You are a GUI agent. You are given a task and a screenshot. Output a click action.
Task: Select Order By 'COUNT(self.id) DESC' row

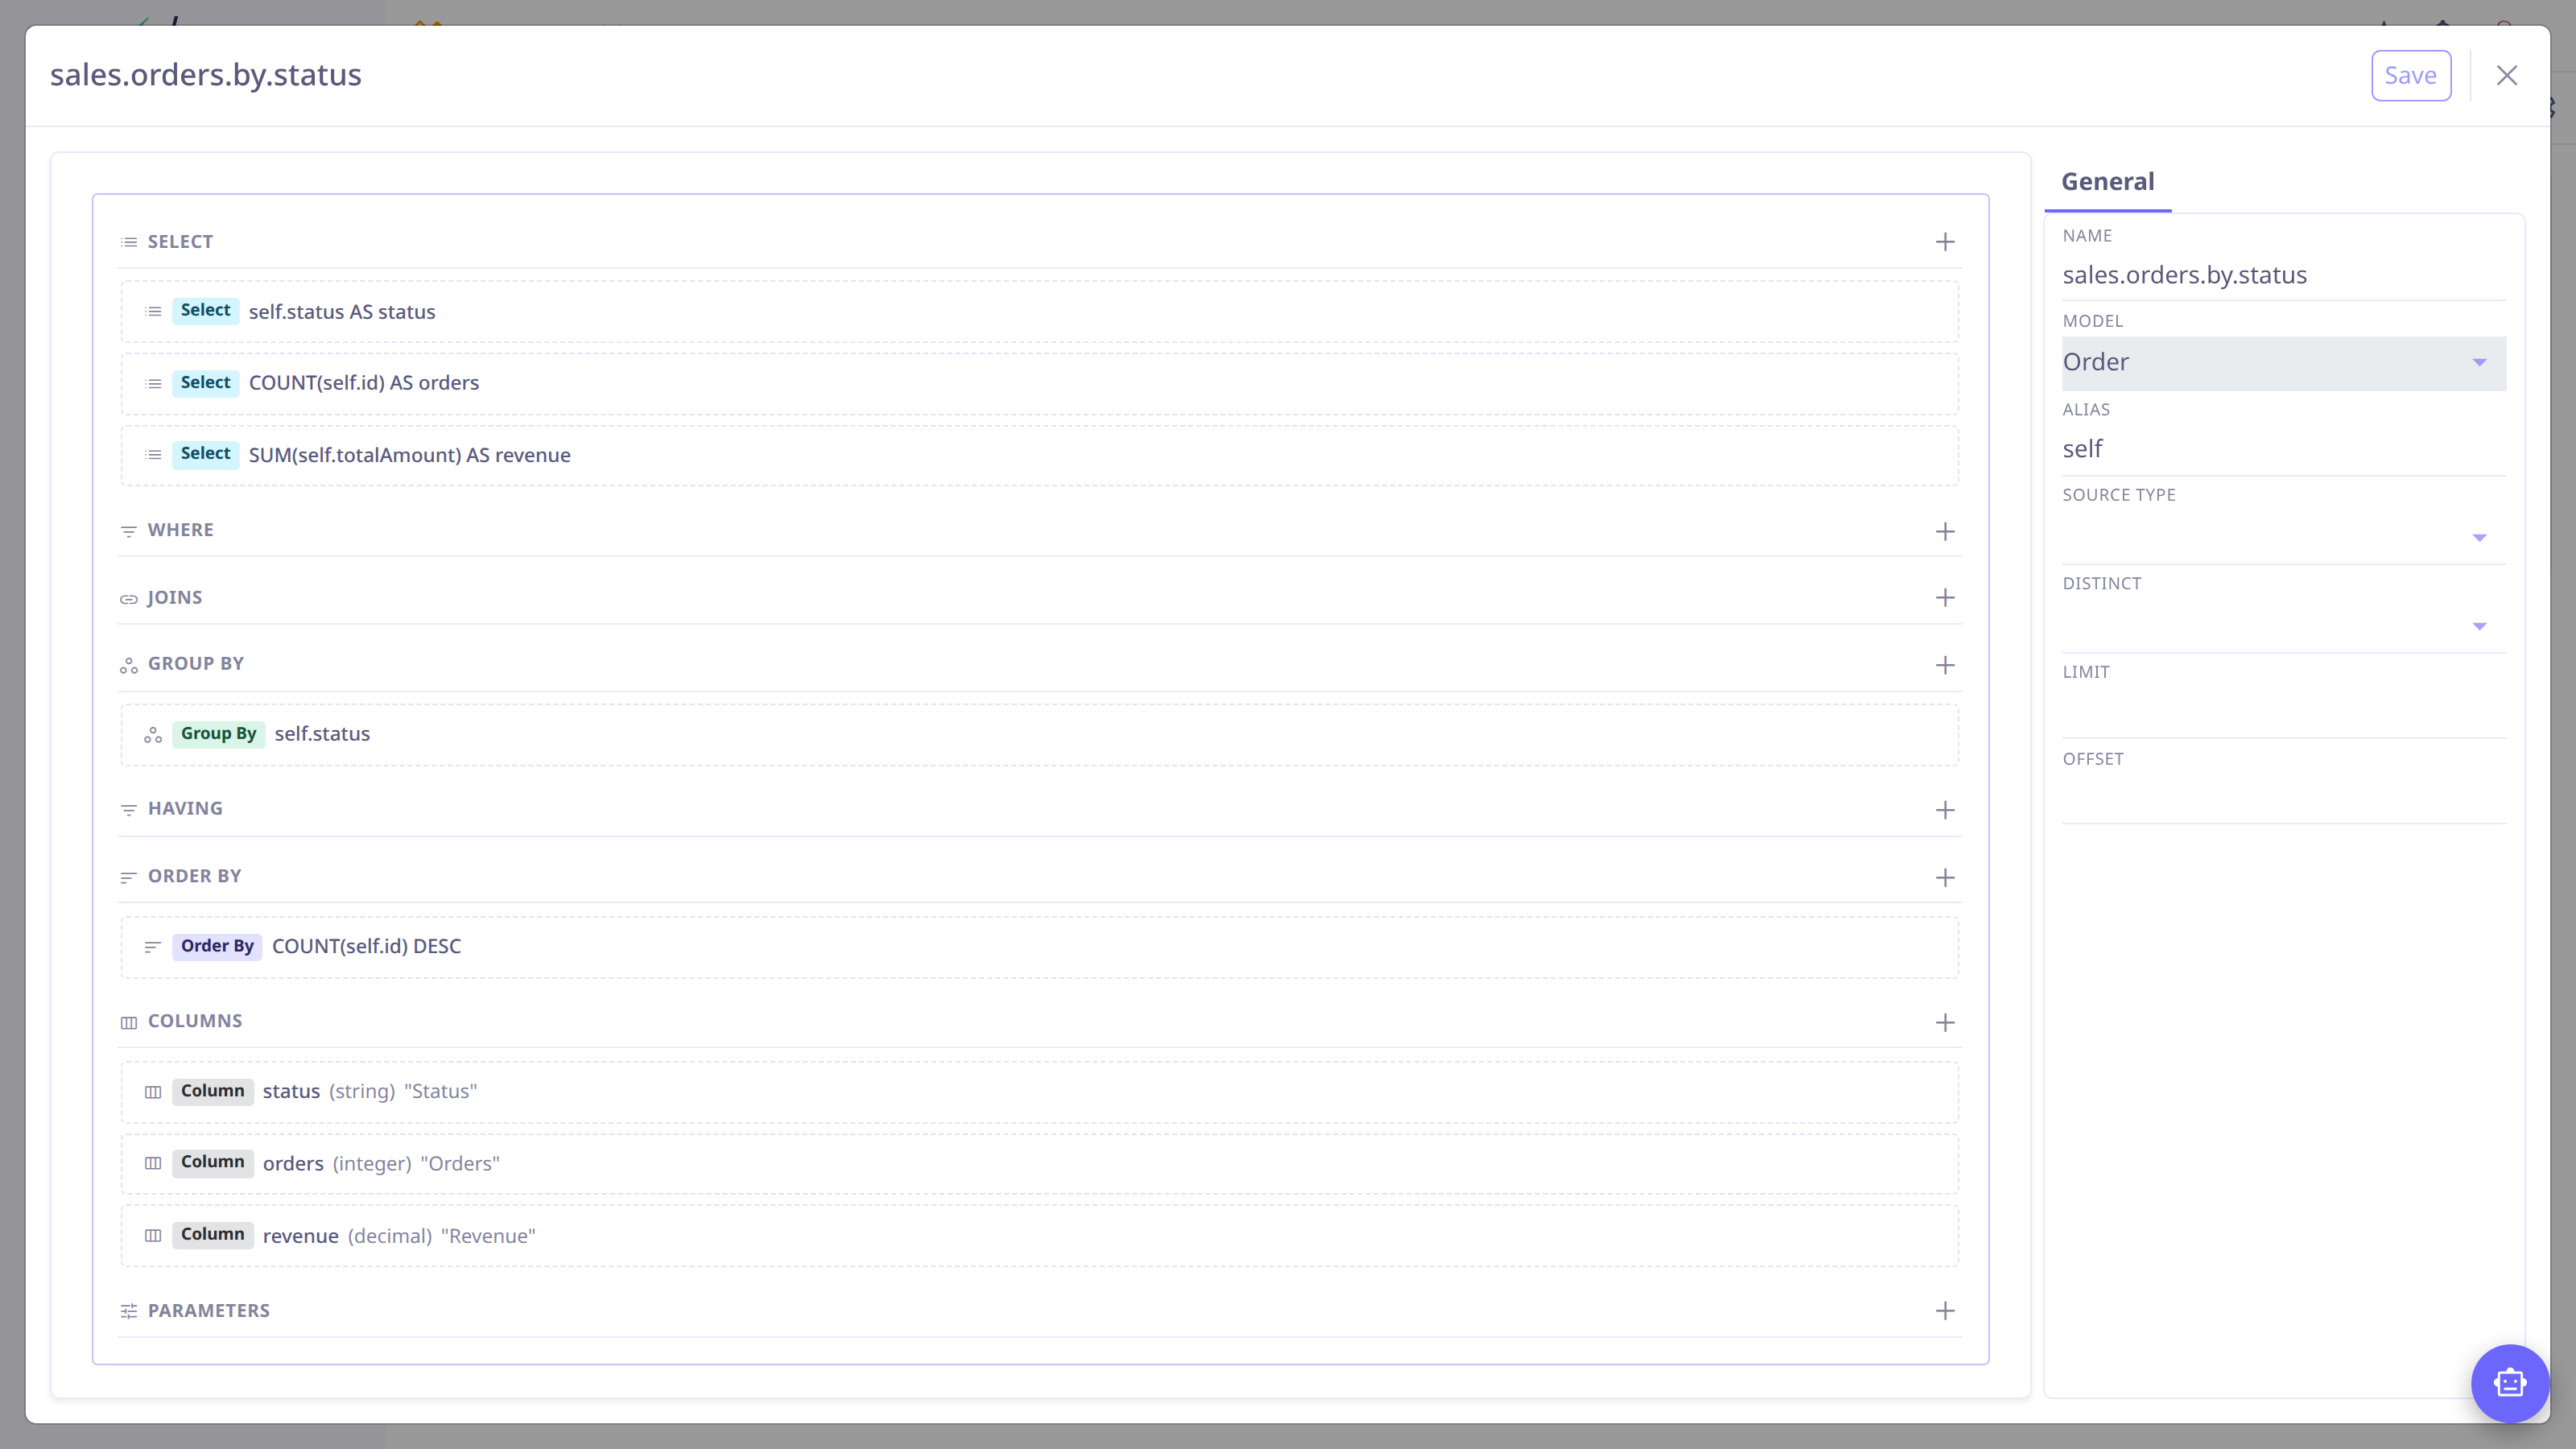pyautogui.click(x=1039, y=947)
